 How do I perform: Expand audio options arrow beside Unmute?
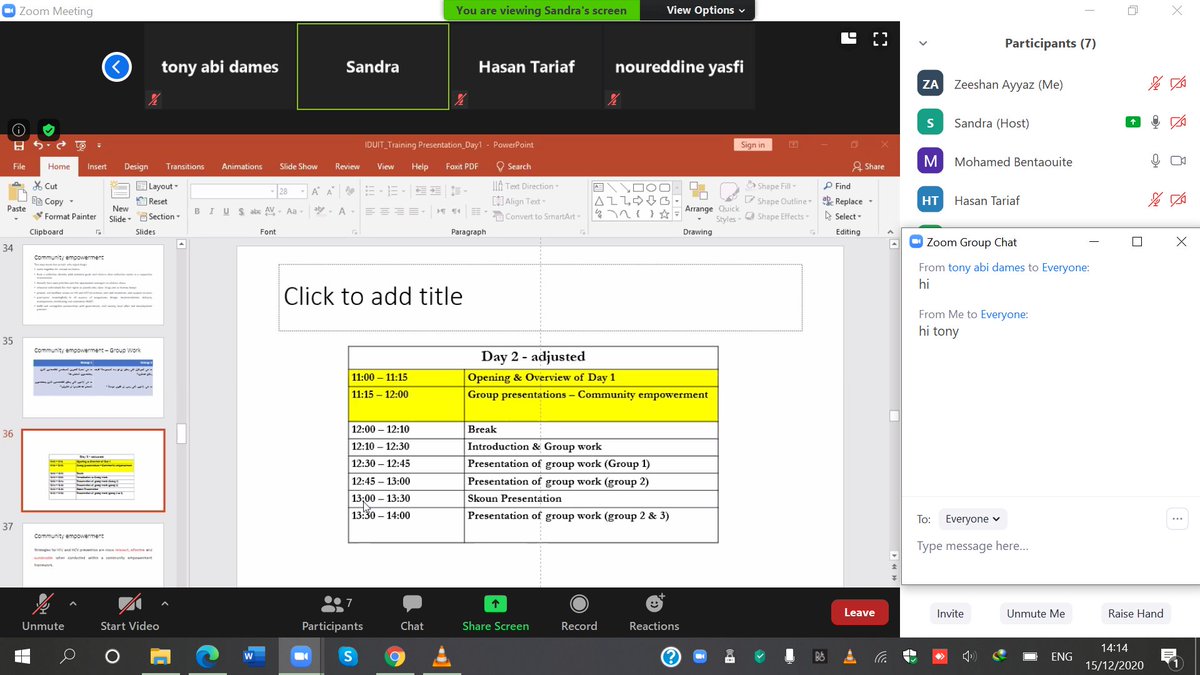pyautogui.click(x=72, y=604)
